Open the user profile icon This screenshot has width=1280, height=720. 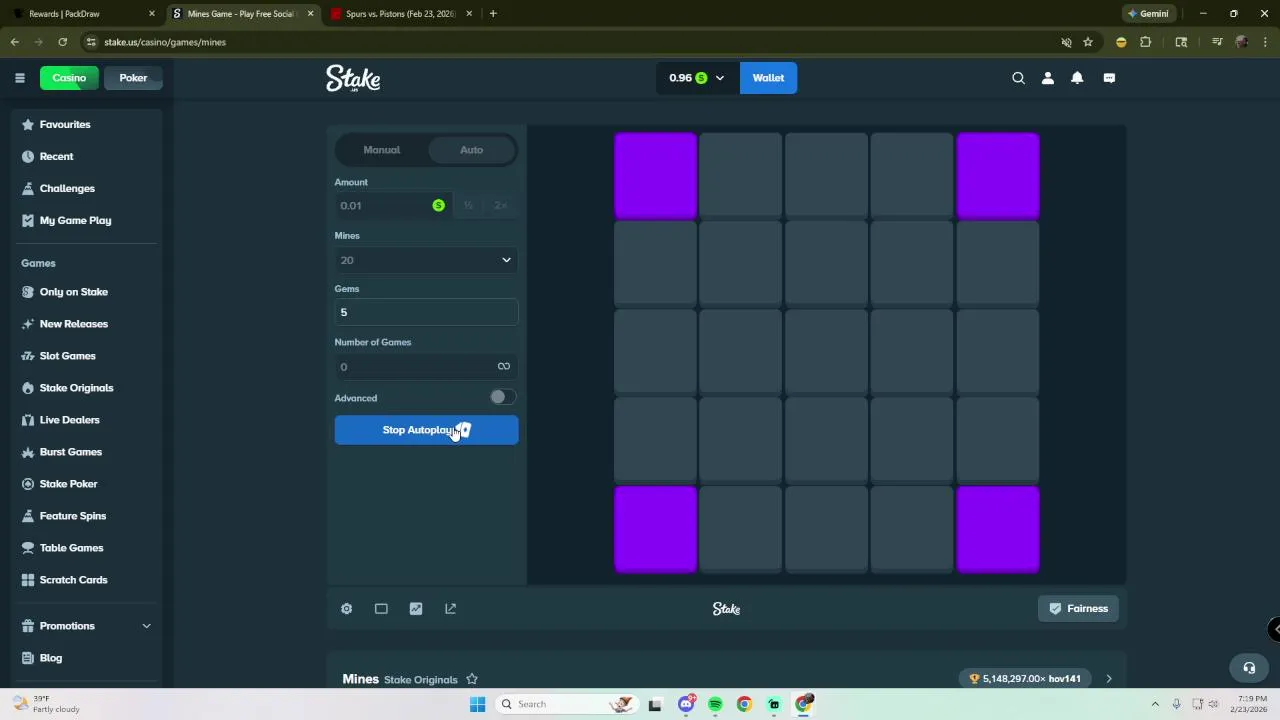pyautogui.click(x=1048, y=78)
